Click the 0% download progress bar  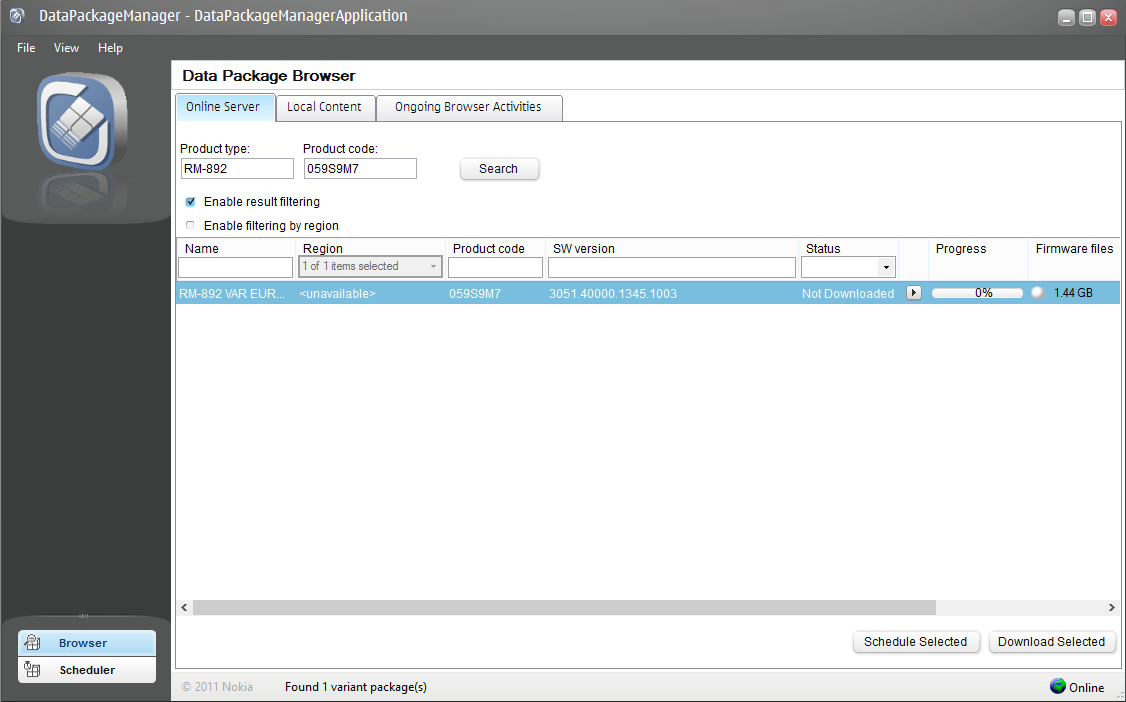[977, 293]
